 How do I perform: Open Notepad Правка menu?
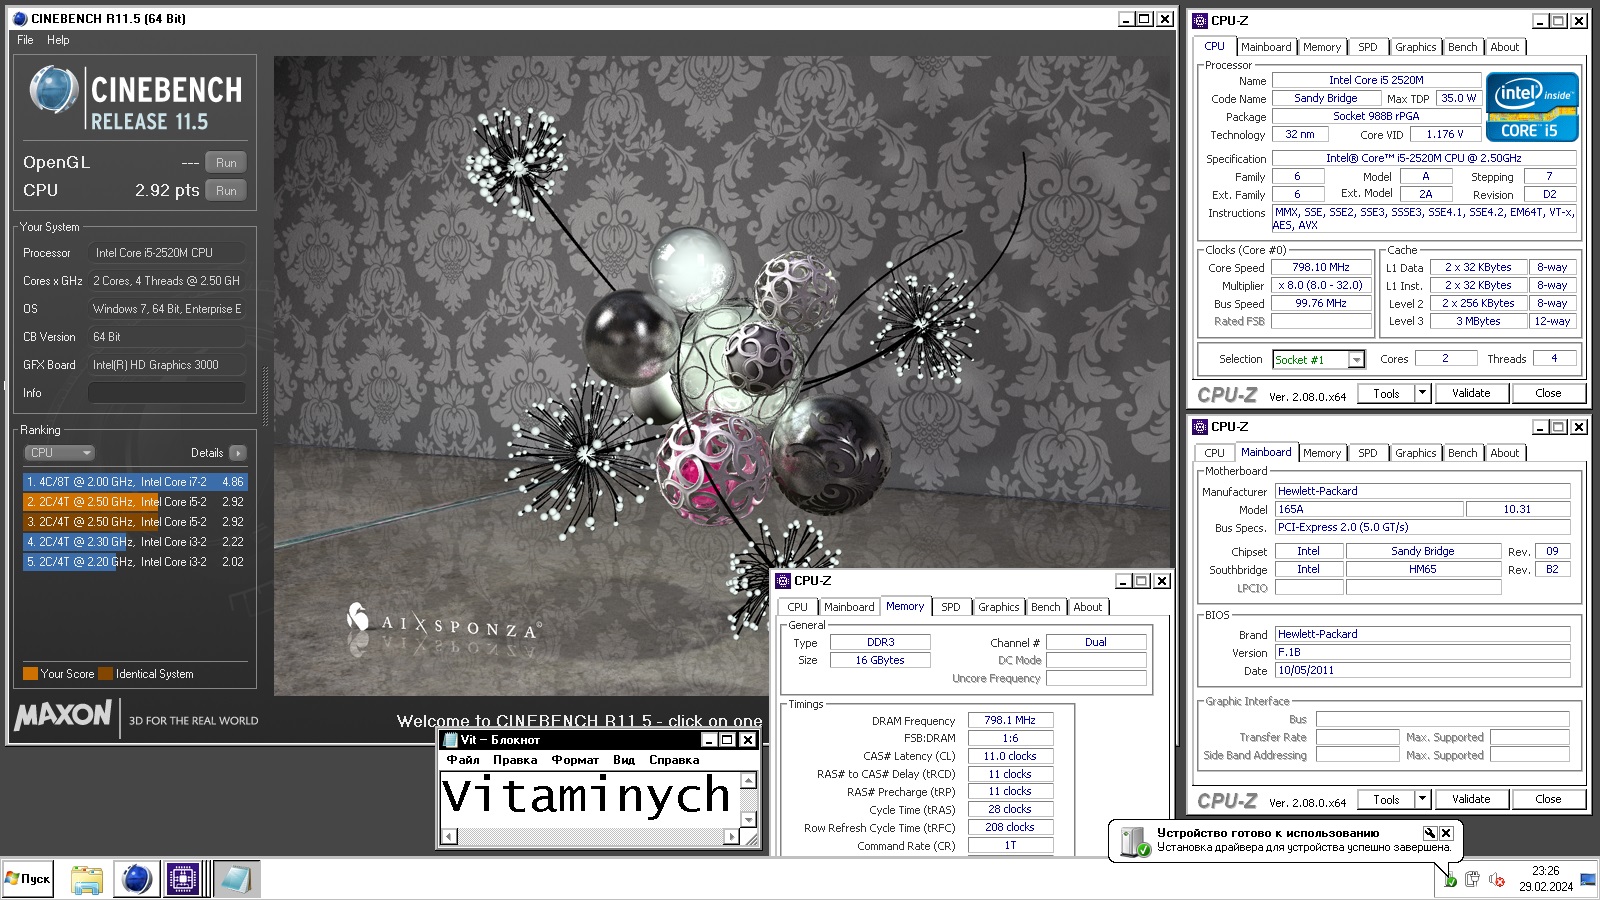click(x=515, y=760)
